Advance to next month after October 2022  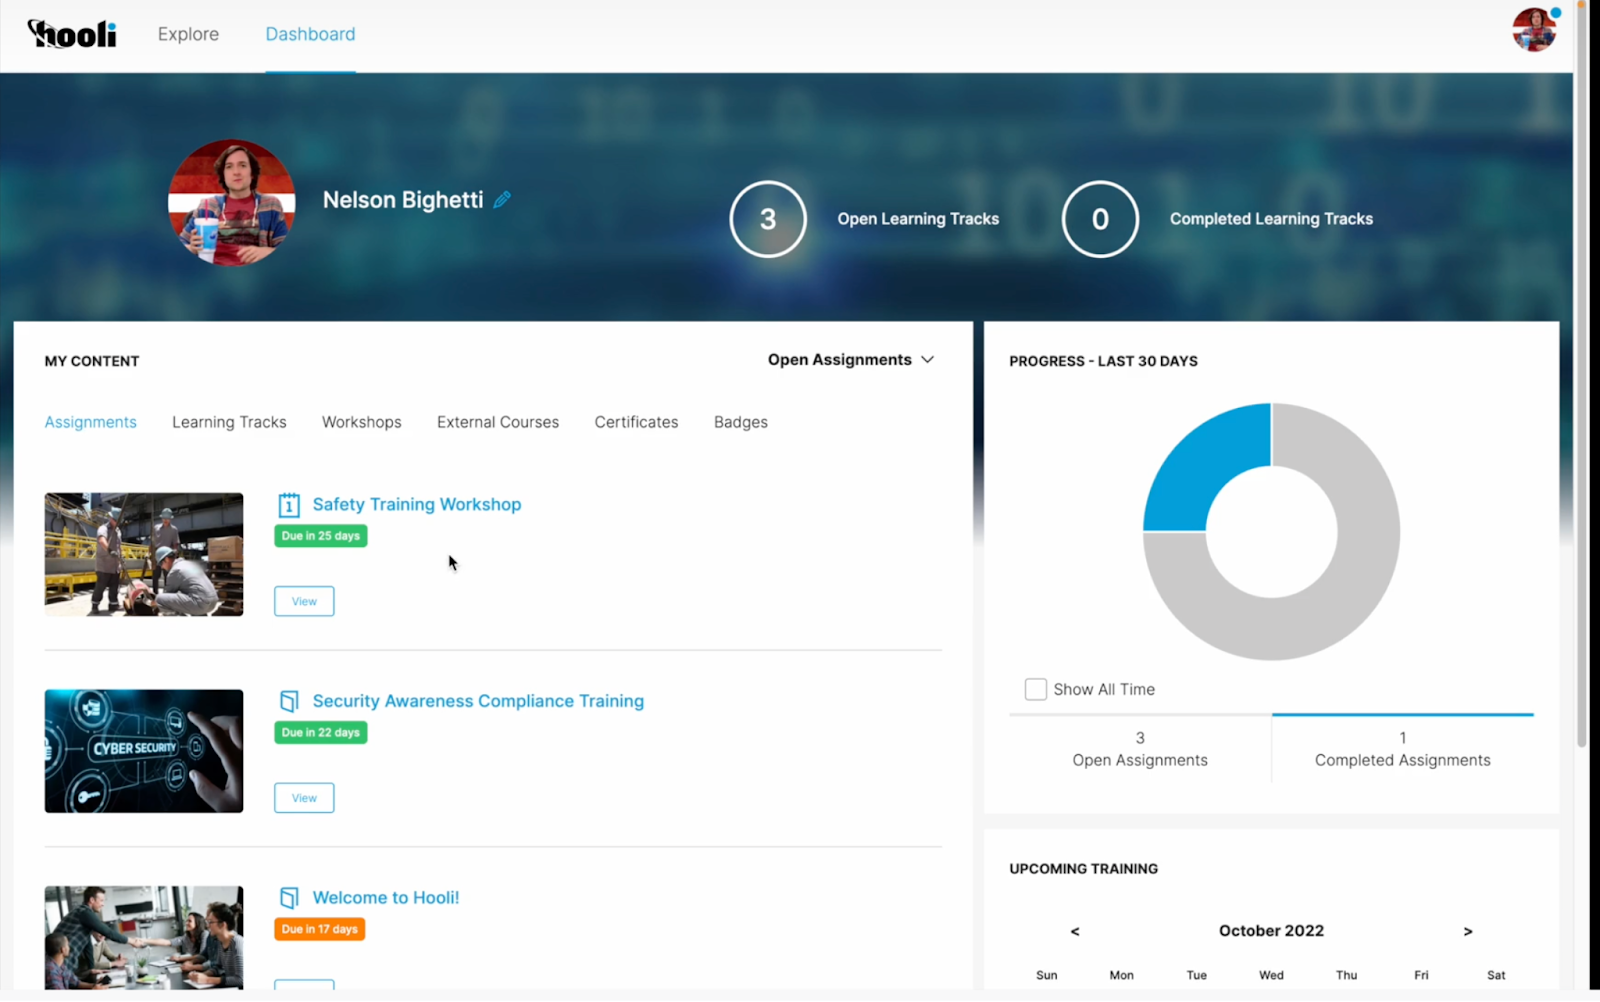pyautogui.click(x=1467, y=931)
